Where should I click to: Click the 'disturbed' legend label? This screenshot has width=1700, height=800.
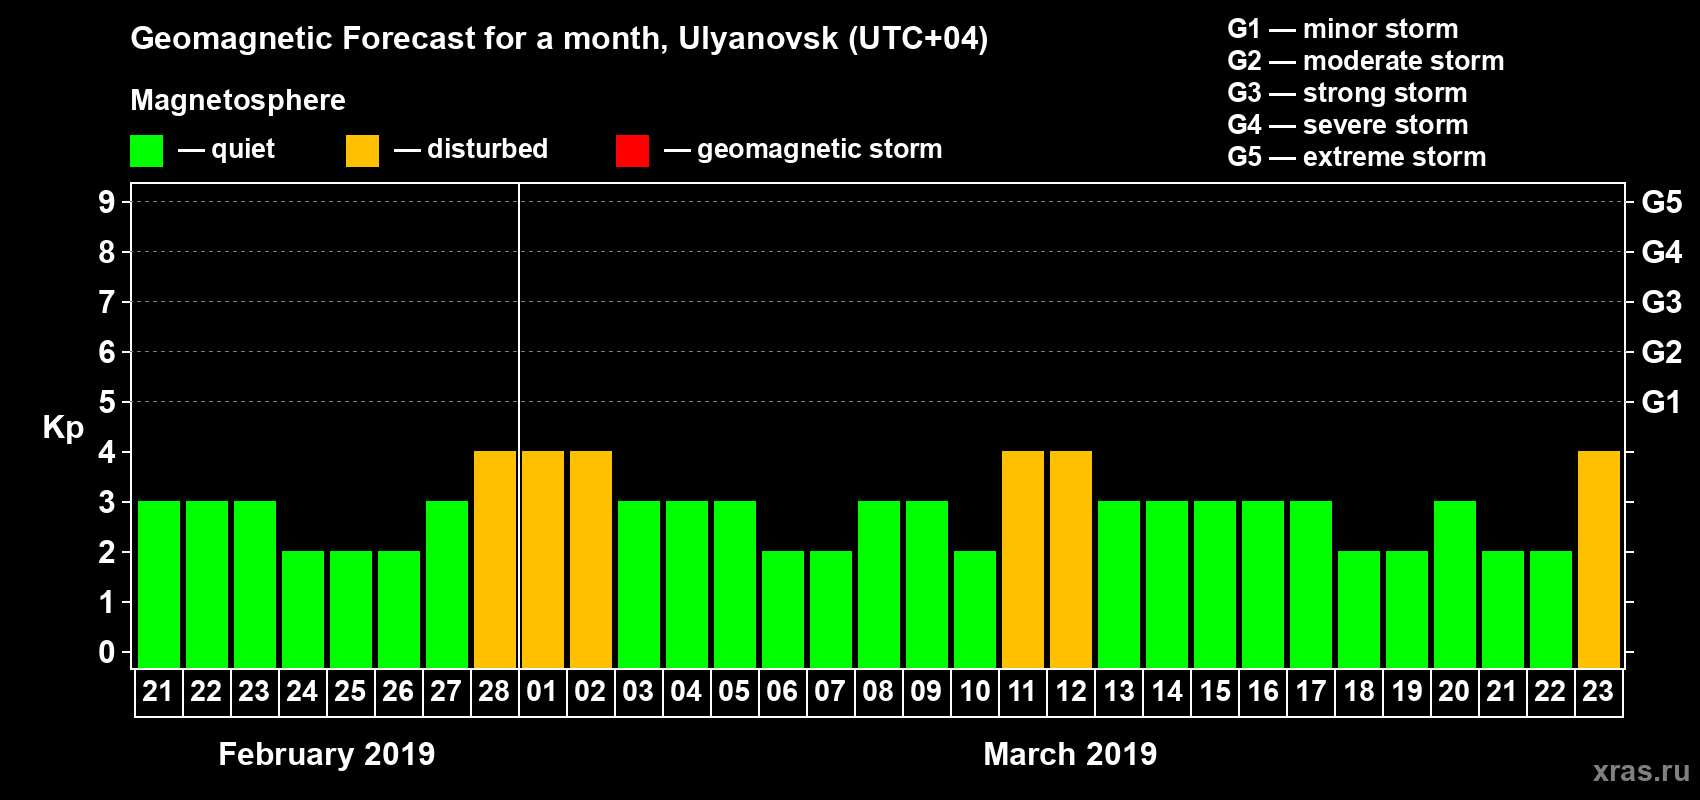coord(487,149)
